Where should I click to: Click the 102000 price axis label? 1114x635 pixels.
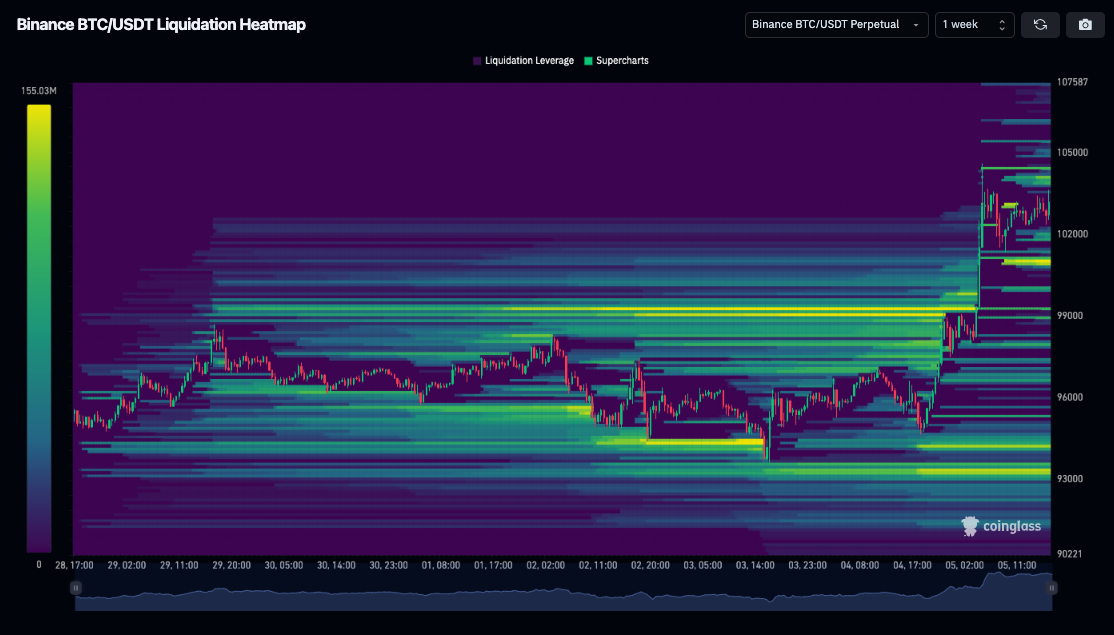[x=1072, y=234]
